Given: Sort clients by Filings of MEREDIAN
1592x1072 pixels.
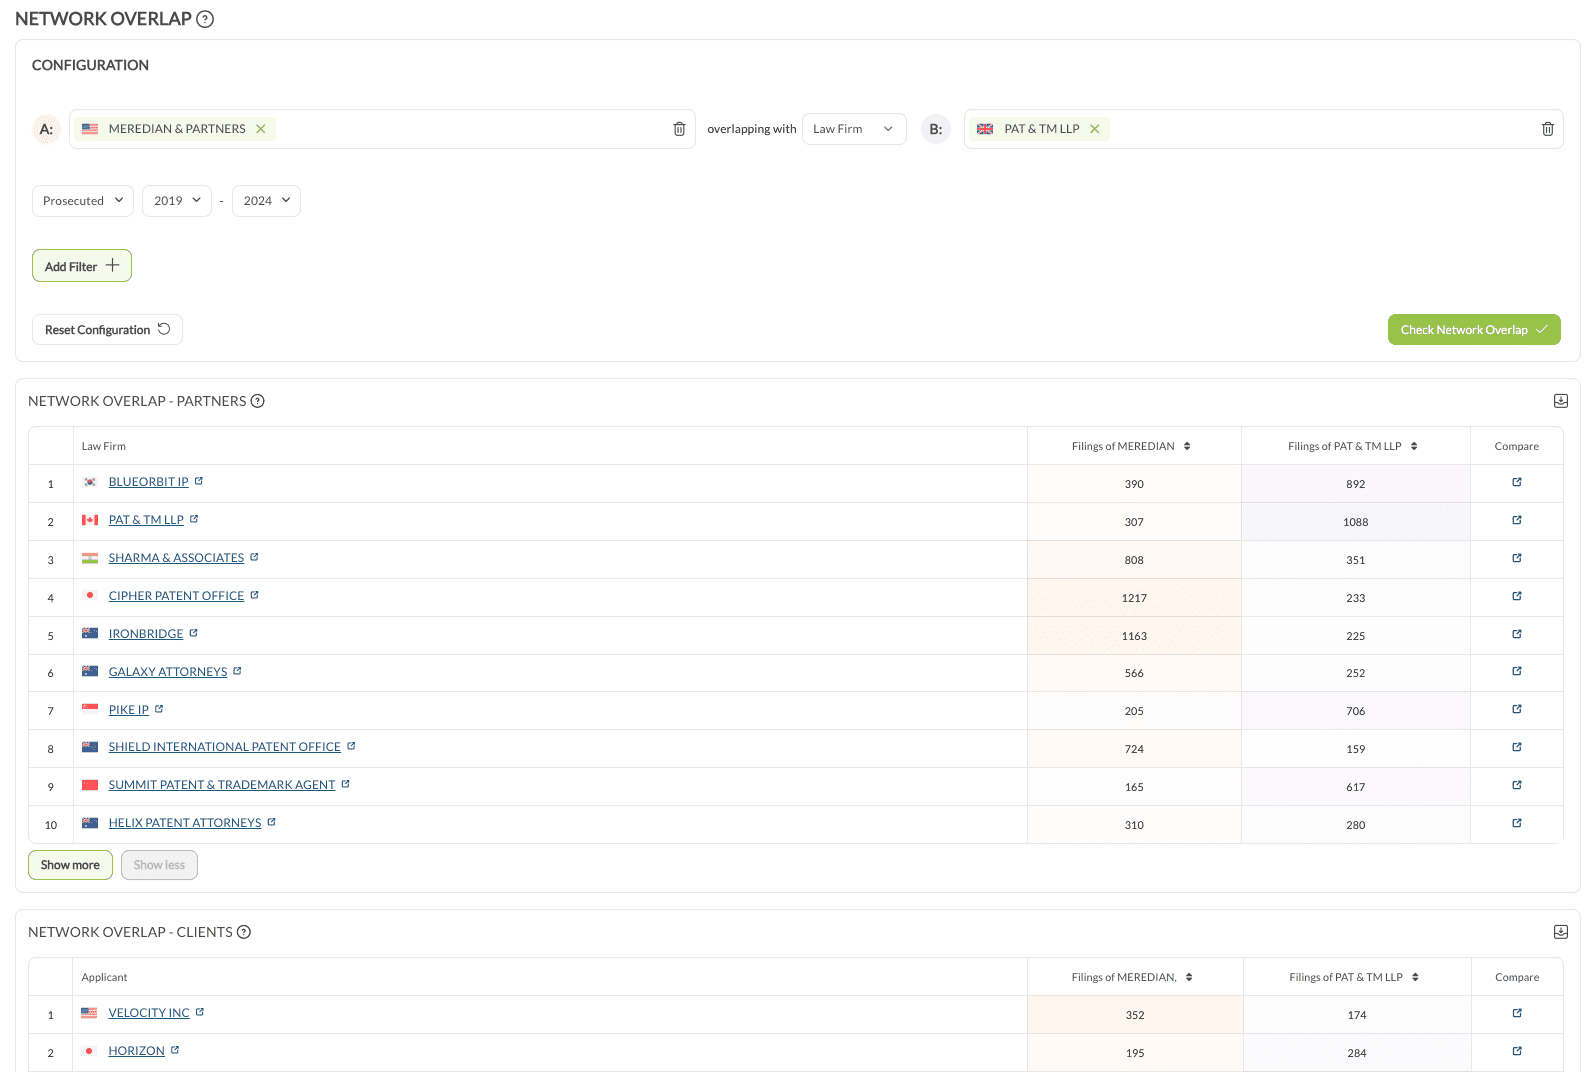Looking at the screenshot, I should (x=1189, y=977).
